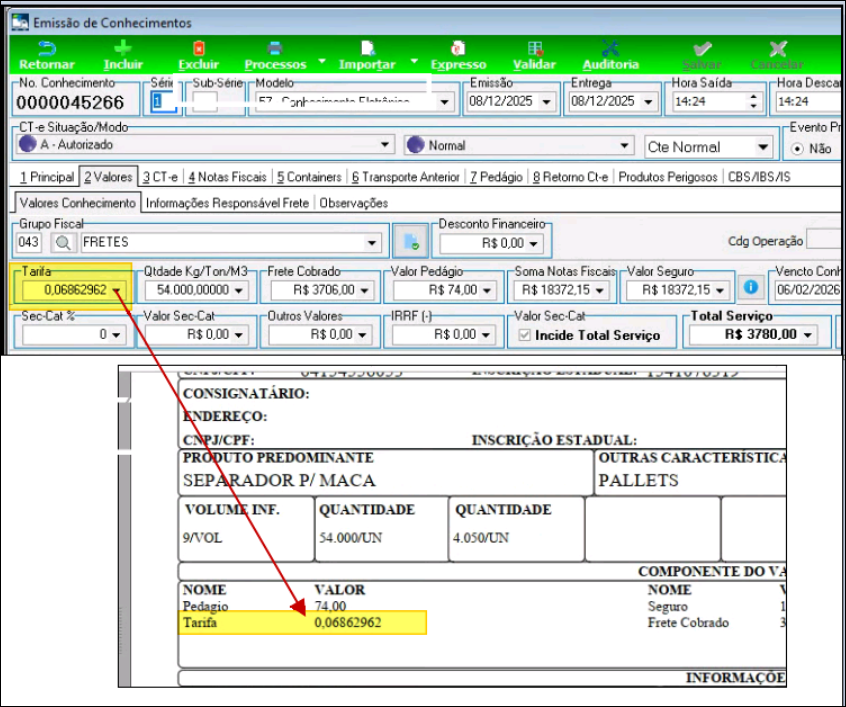The width and height of the screenshot is (846, 707).
Task: Adjust the Hora Saída time spinner
Action: [x=753, y=101]
